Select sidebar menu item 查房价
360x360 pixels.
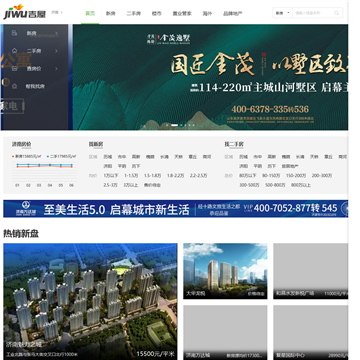pos(34,69)
